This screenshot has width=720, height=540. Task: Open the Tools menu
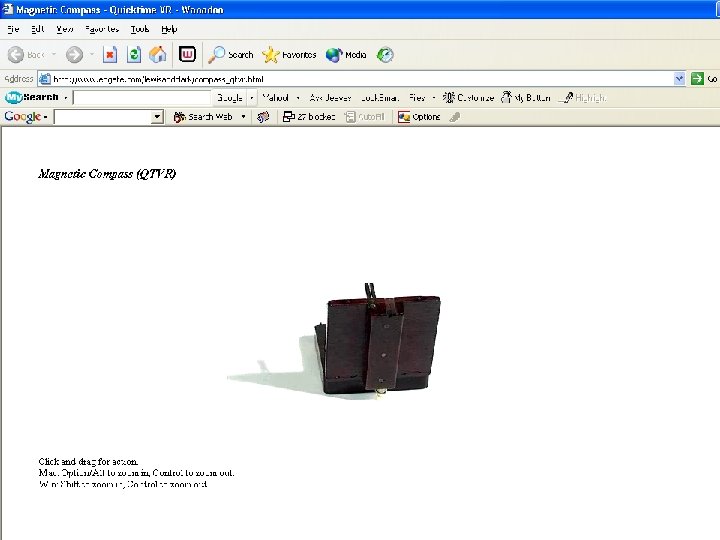tap(140, 29)
